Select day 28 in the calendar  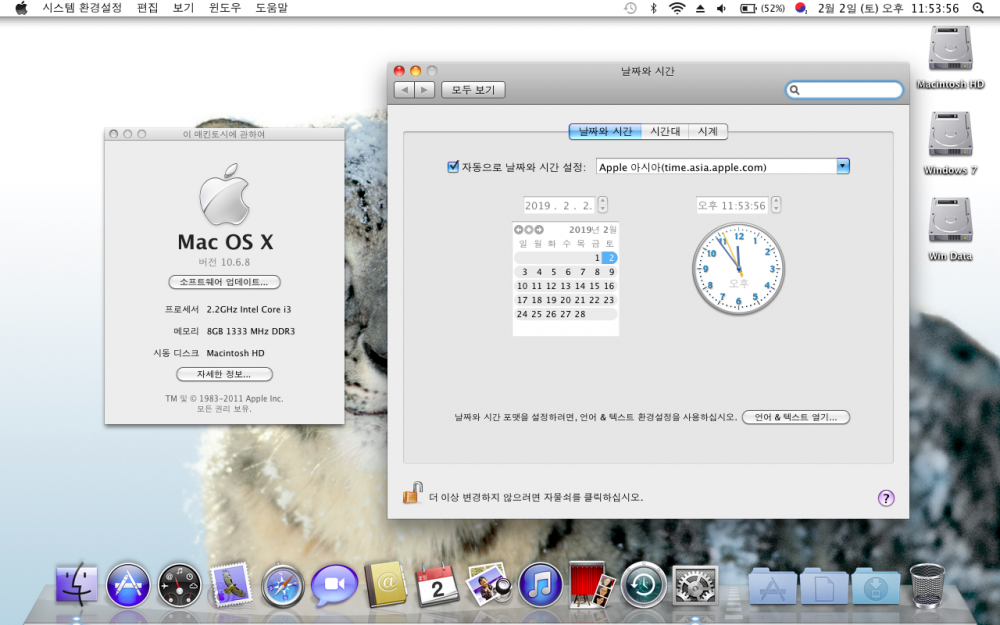point(580,314)
